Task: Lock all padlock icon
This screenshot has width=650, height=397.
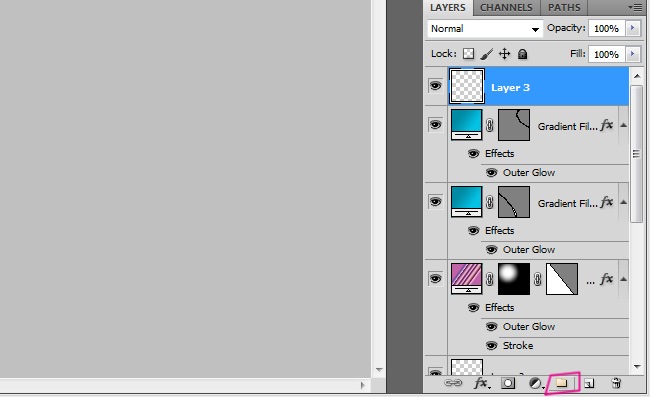Action: pos(522,54)
